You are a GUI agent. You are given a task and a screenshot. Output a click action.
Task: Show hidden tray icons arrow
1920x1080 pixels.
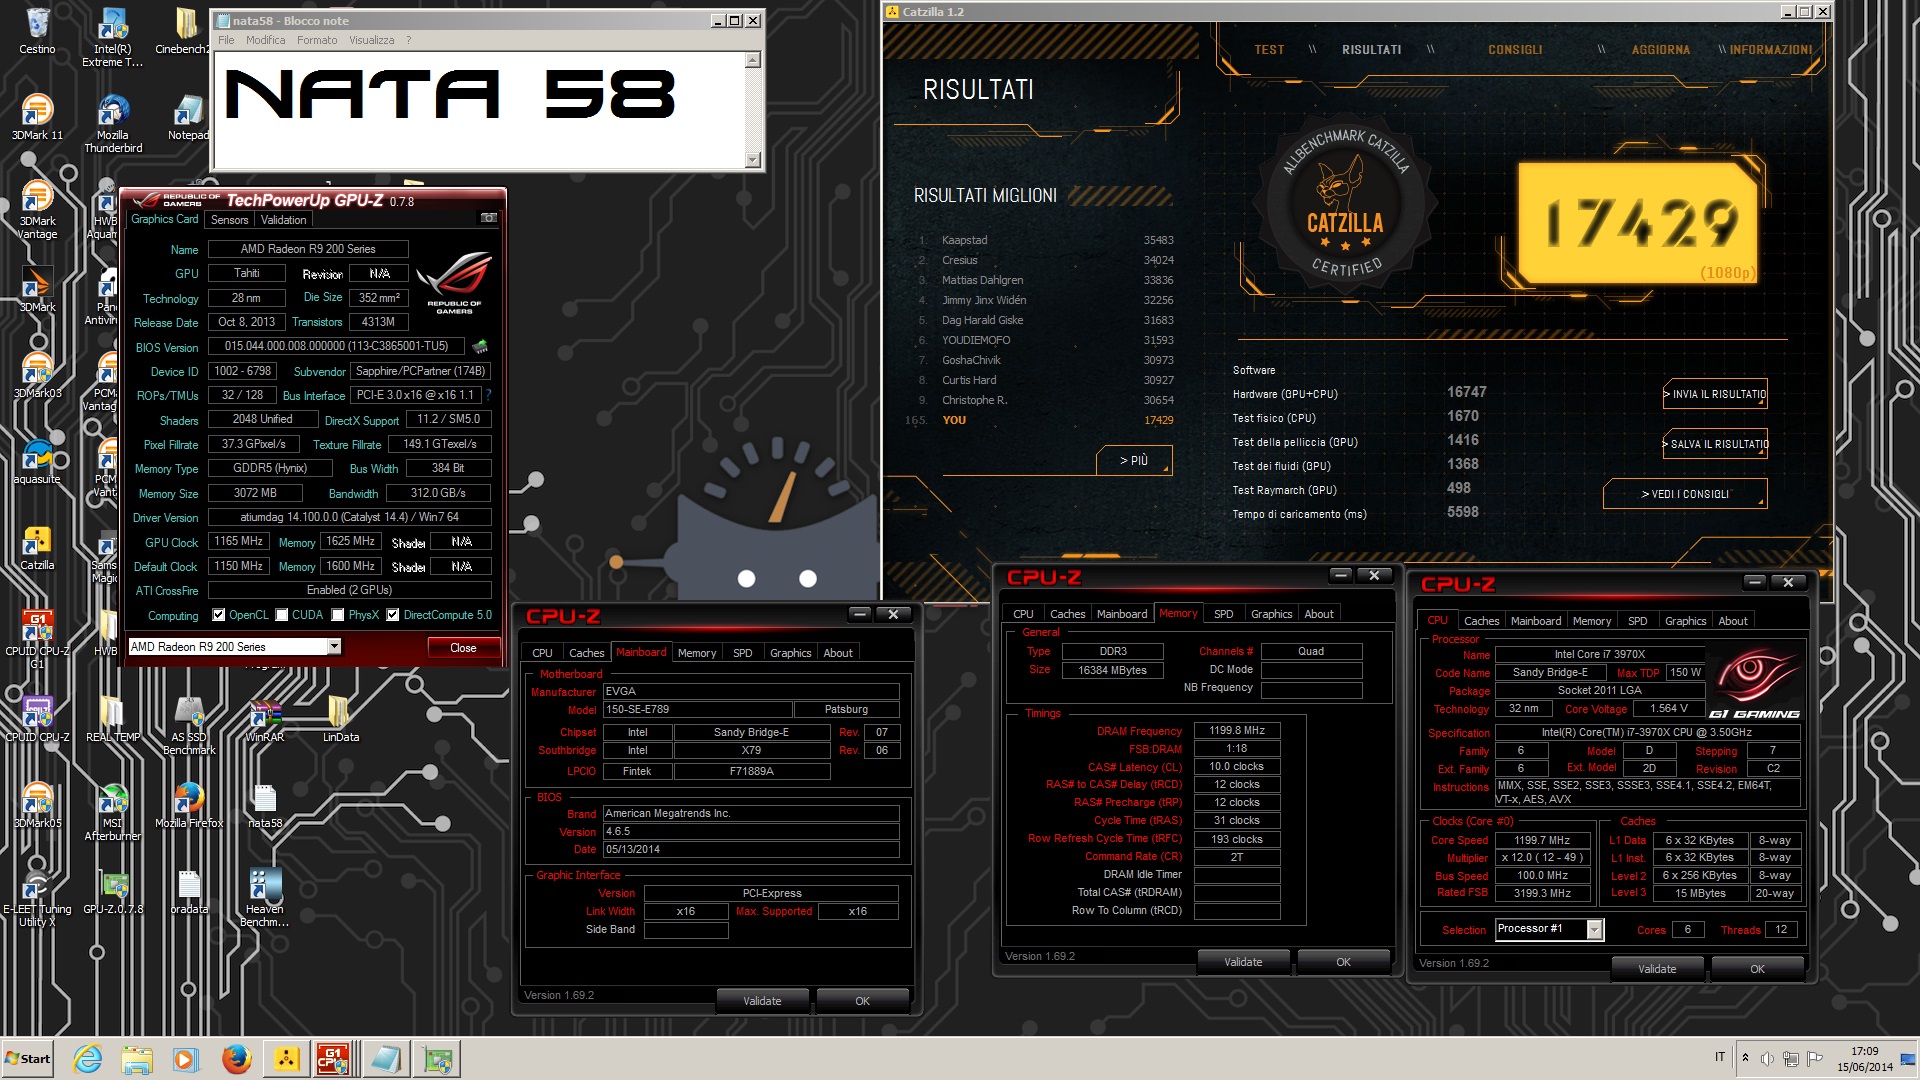pyautogui.click(x=1745, y=1058)
